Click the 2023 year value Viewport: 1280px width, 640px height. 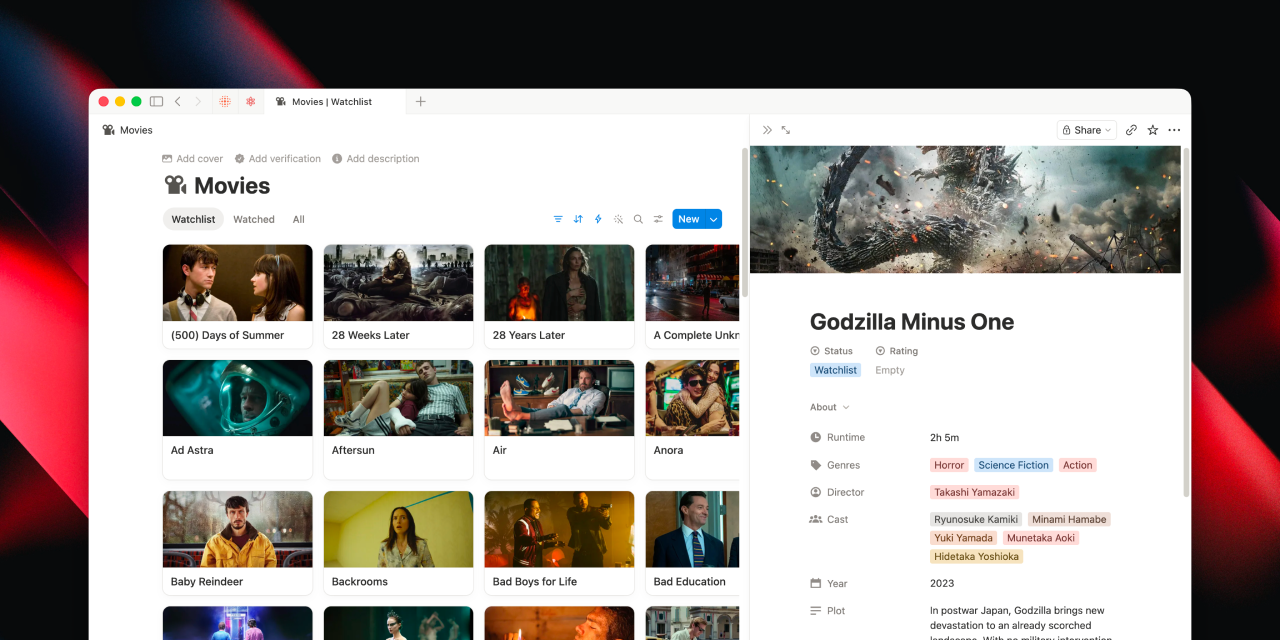[x=942, y=583]
